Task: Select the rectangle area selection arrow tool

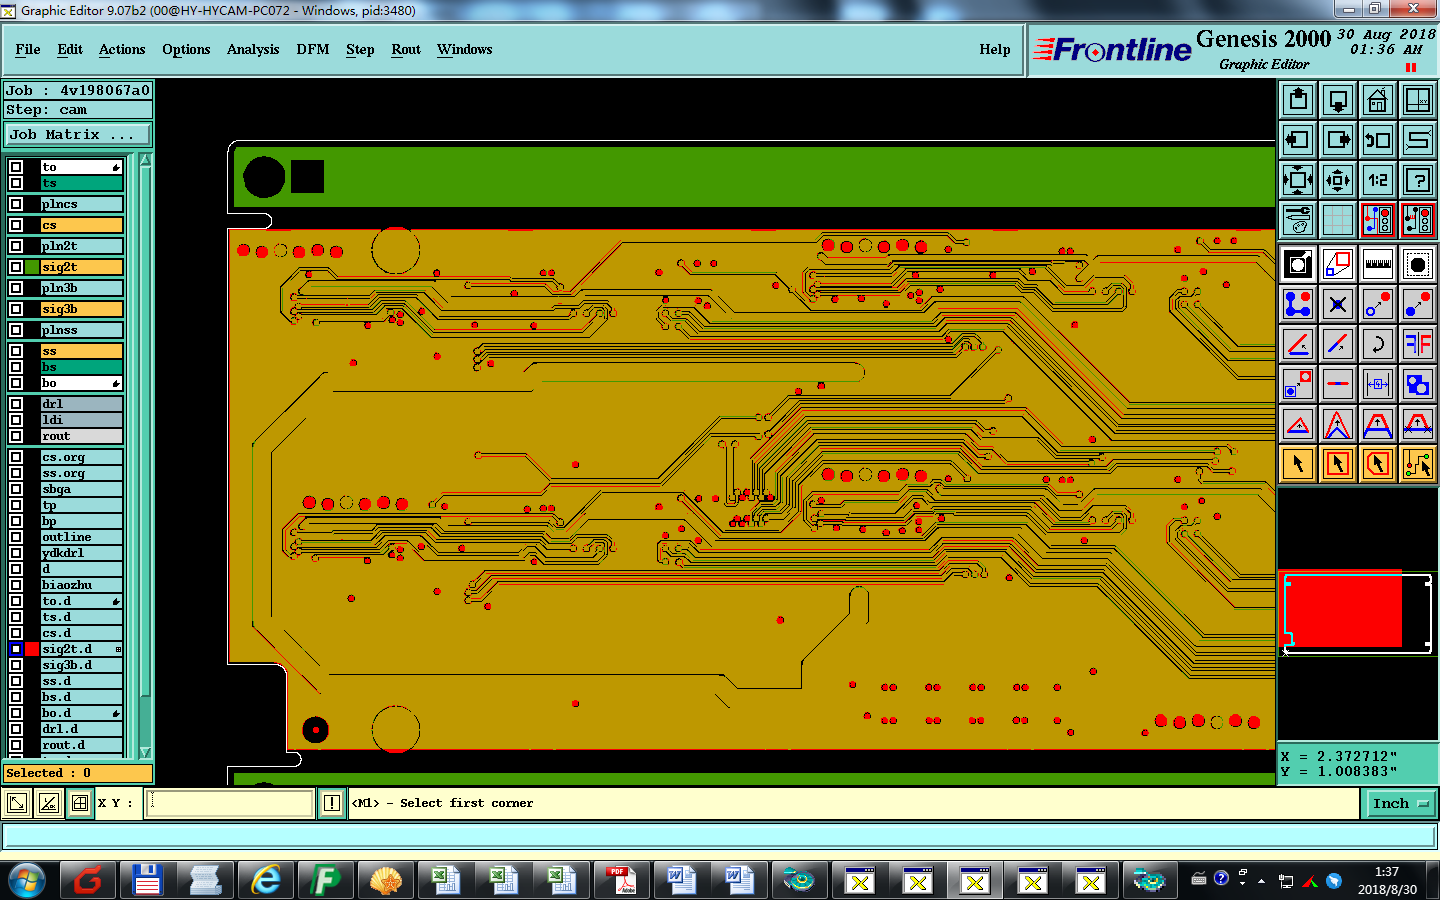Action: point(1338,464)
